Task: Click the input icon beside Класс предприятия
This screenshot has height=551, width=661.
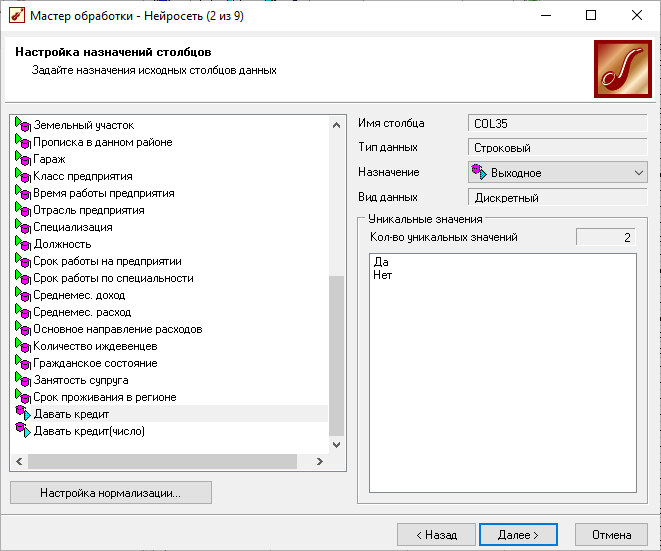Action: click(23, 176)
